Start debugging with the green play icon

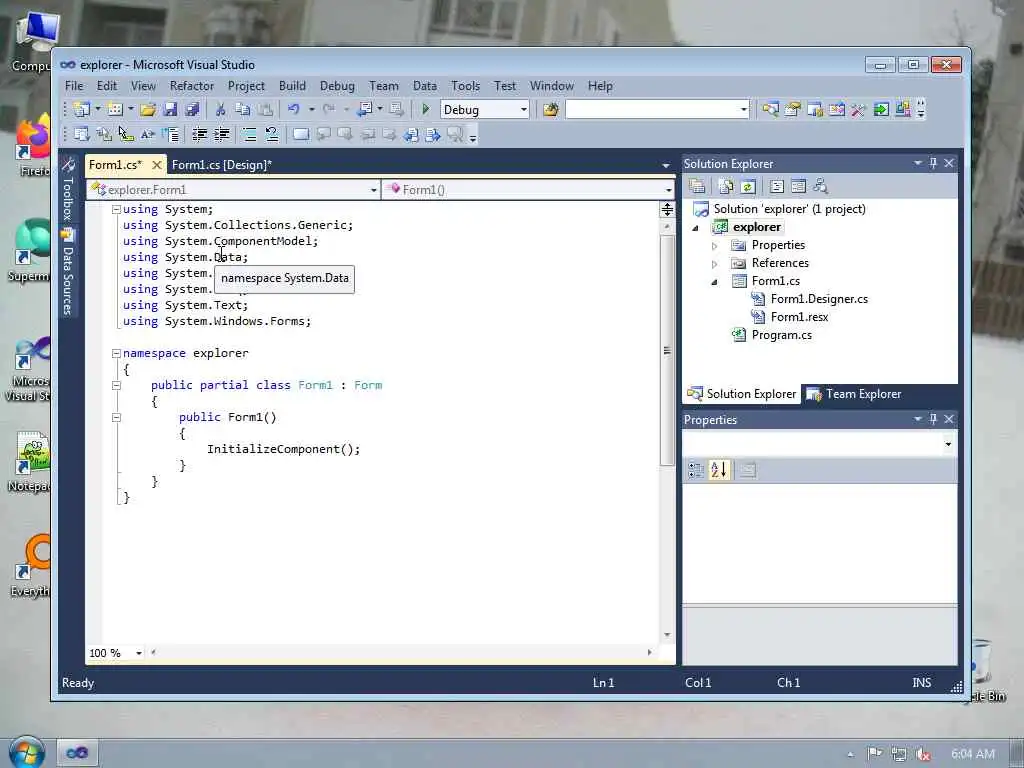(426, 110)
